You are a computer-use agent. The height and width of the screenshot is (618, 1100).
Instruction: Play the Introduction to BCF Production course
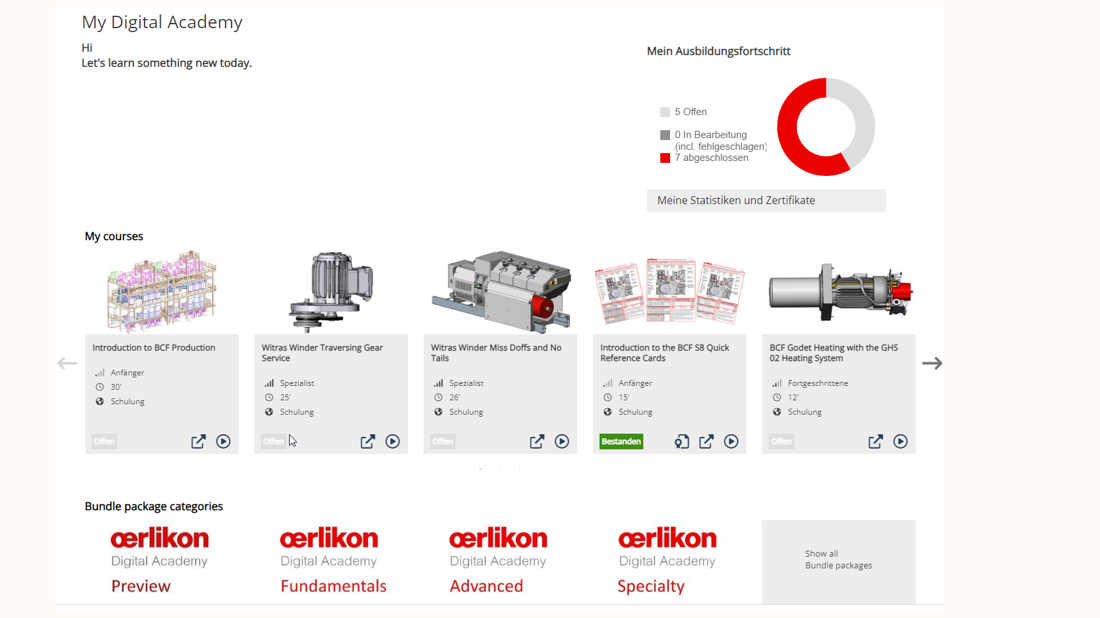[x=223, y=441]
